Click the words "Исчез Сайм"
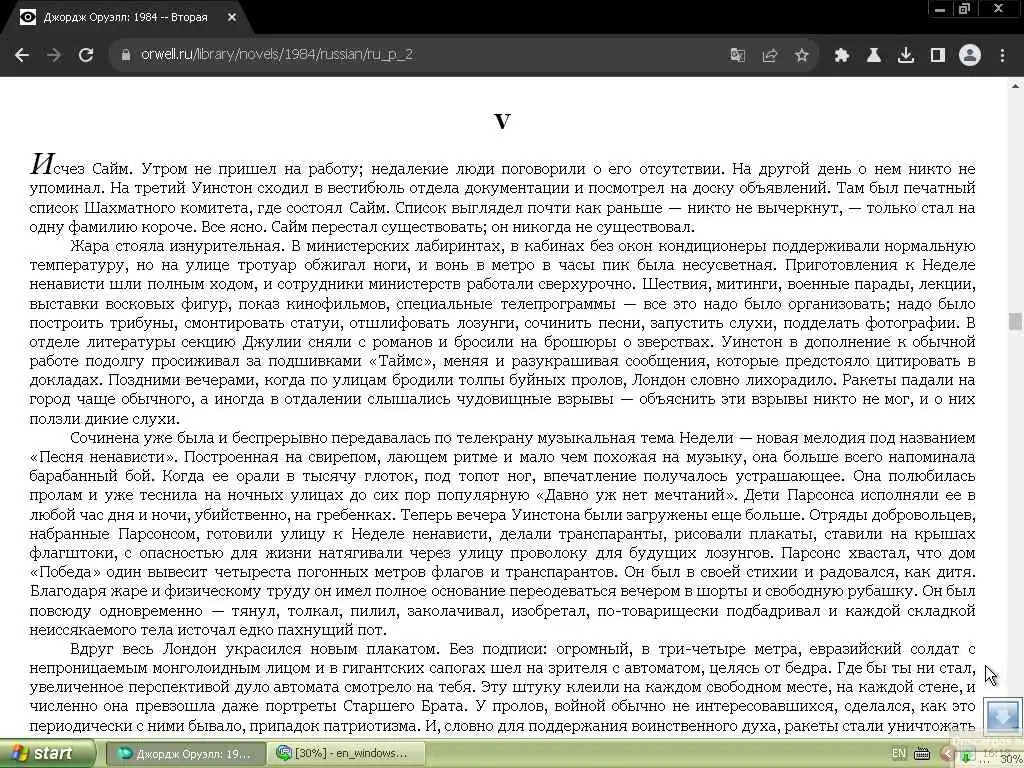The height and width of the screenshot is (768, 1024). coord(81,166)
